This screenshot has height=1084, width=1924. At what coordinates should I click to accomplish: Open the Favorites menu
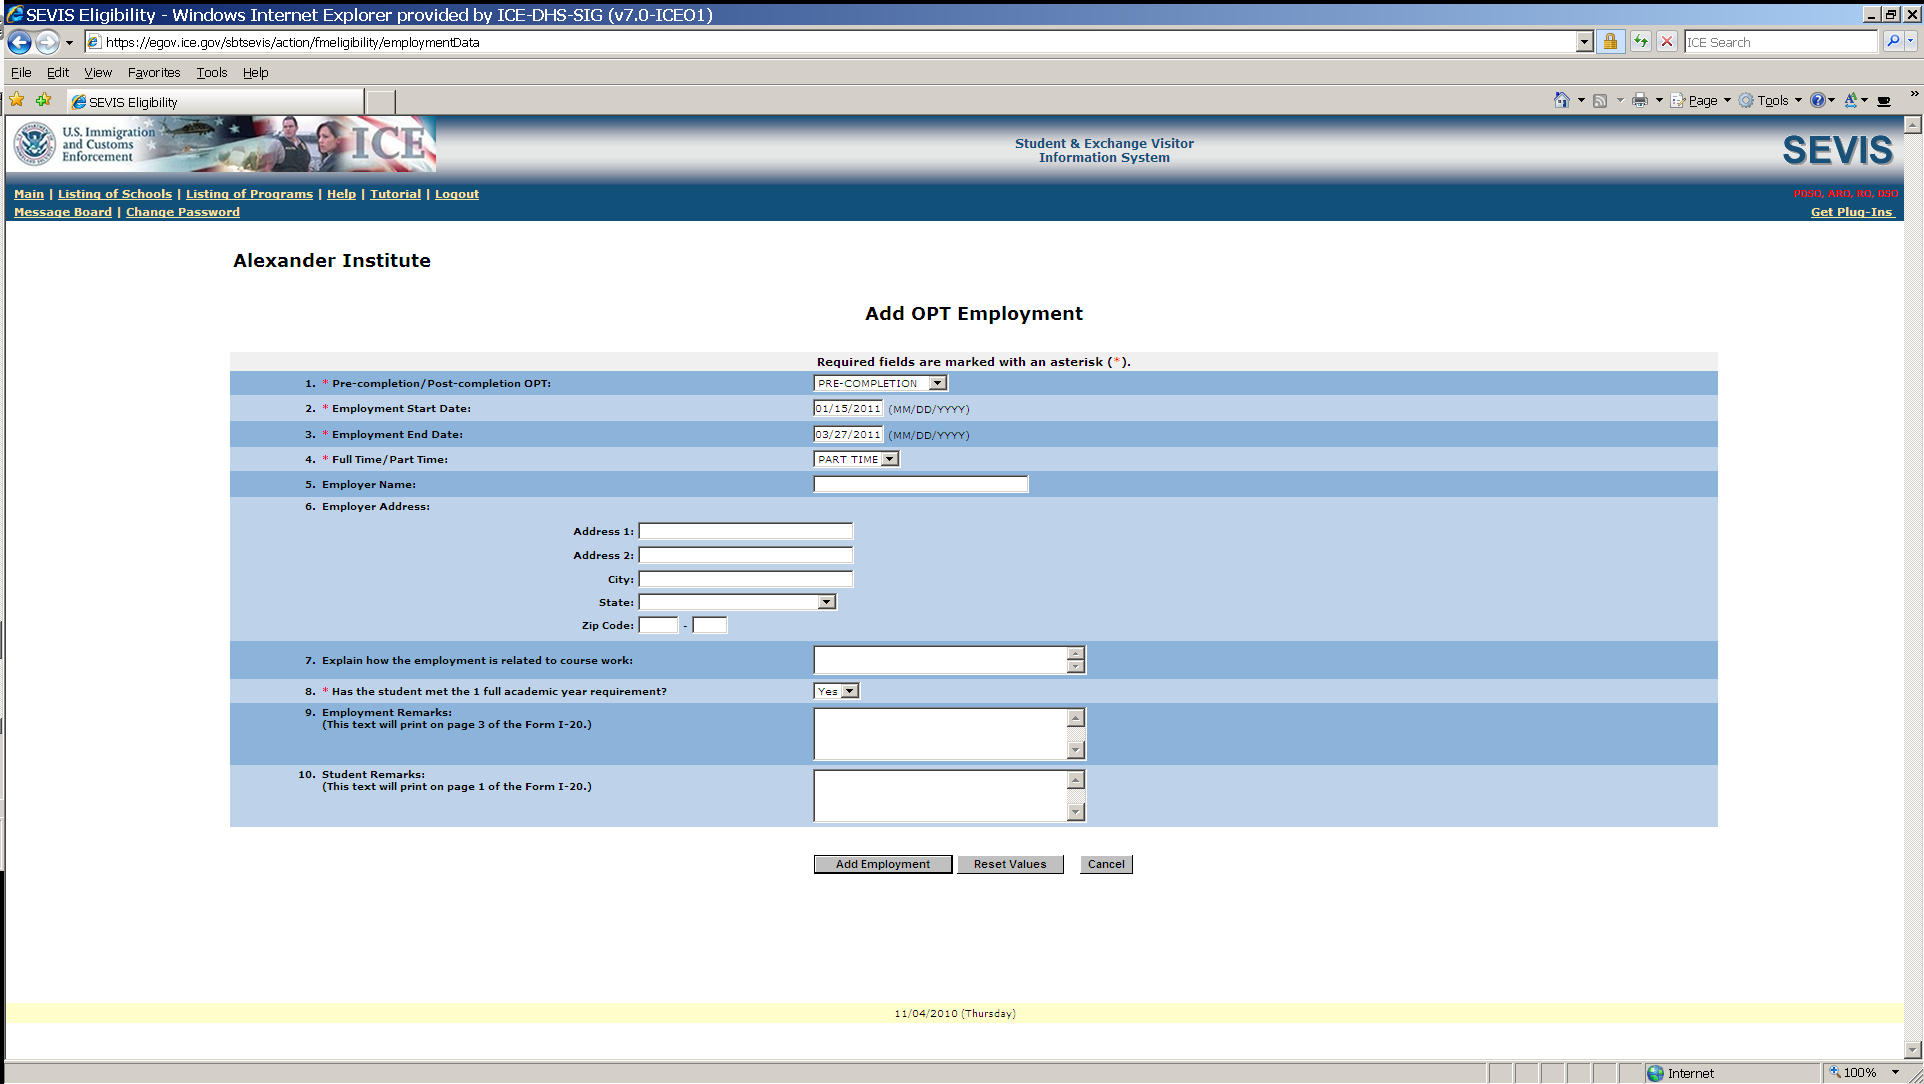(154, 73)
